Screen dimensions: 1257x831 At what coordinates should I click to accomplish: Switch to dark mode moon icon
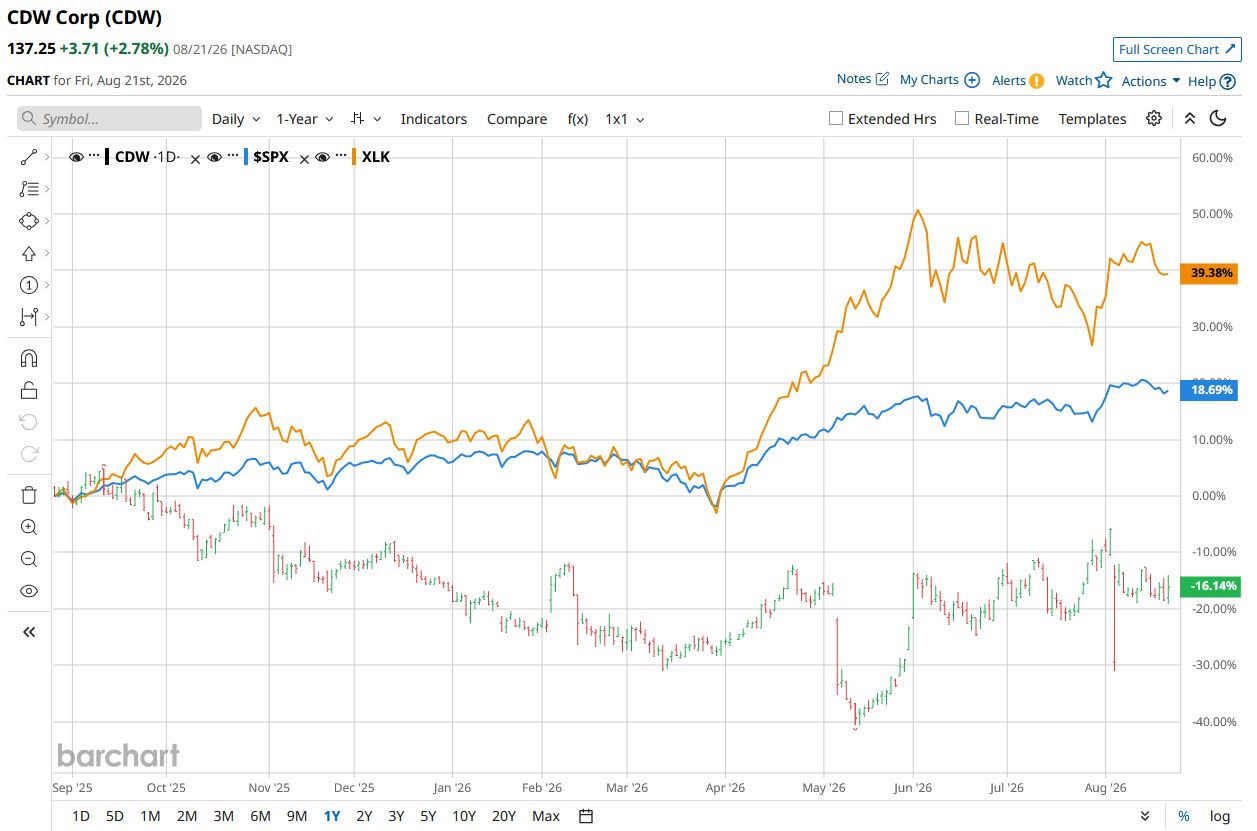click(x=1218, y=118)
